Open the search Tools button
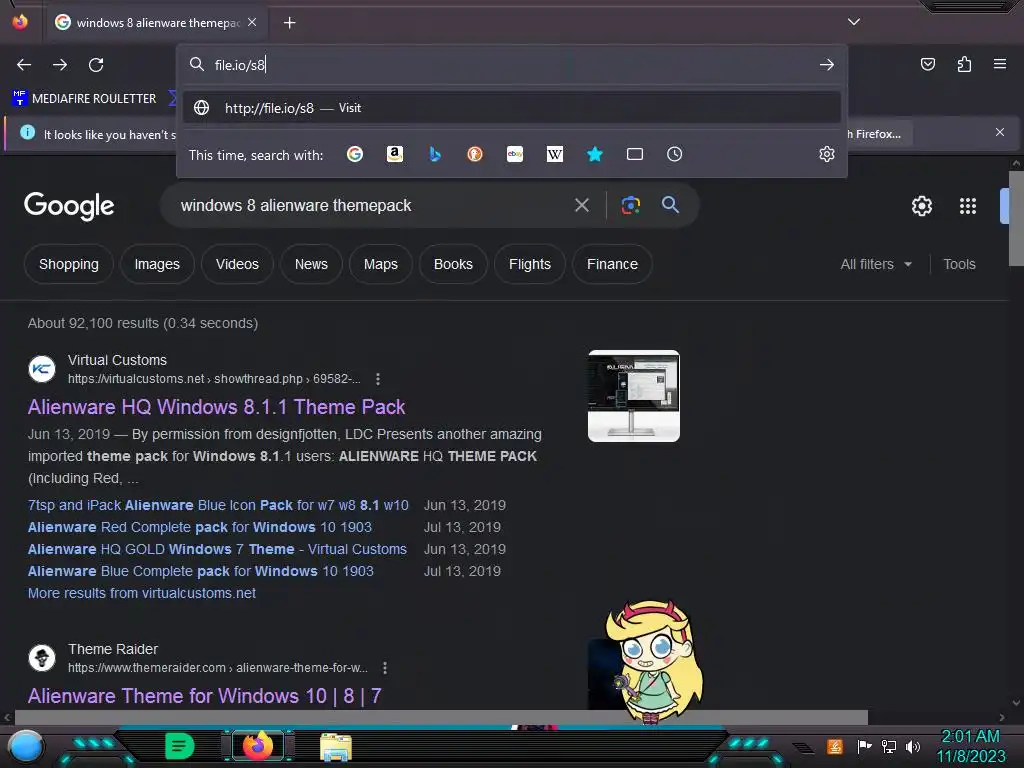Screen dimensions: 1024x768 point(959,264)
